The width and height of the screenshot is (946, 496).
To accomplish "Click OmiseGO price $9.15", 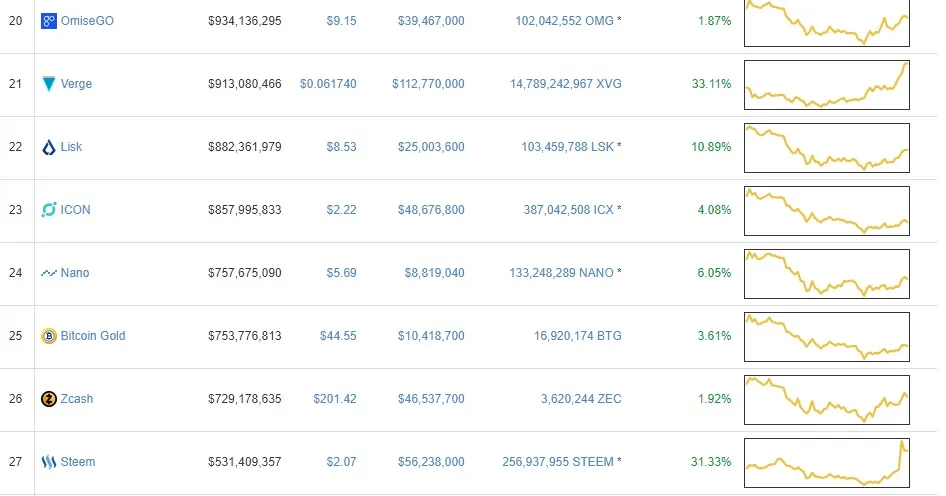I will pyautogui.click(x=341, y=21).
